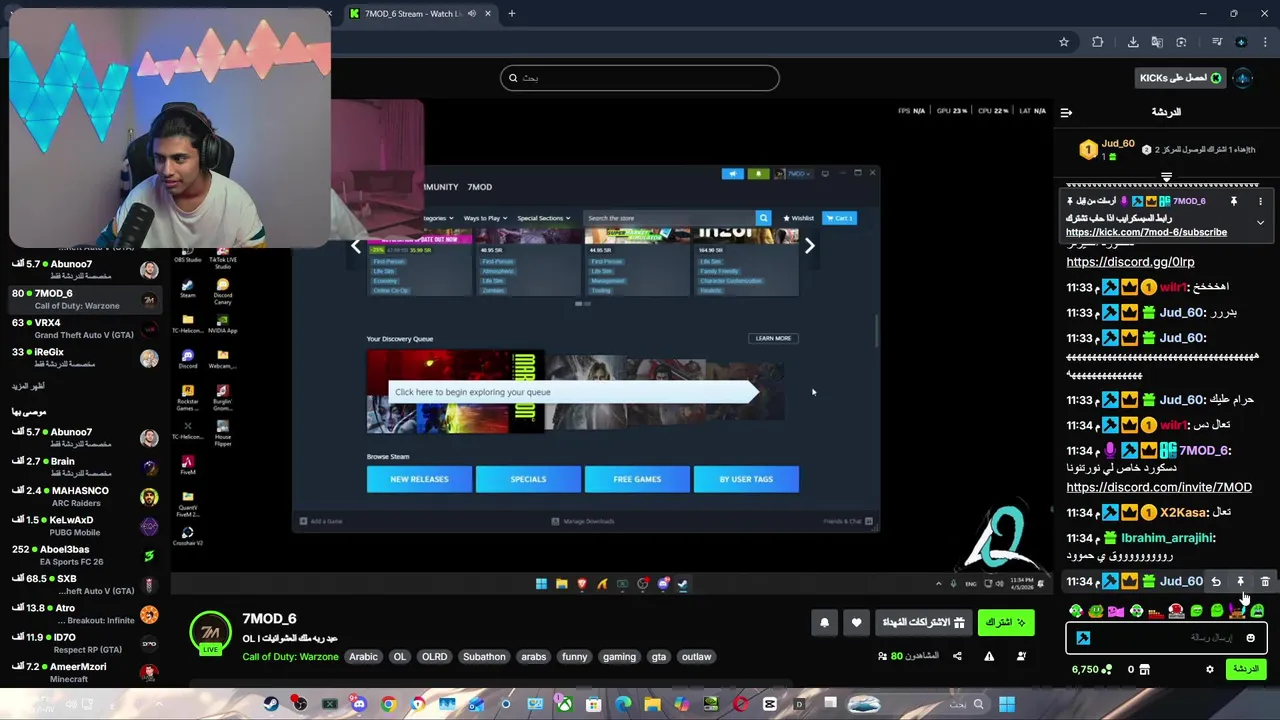Open the AmeerMzori channel in the sidebar
Image resolution: width=1280 pixels, height=720 pixels.
[85, 671]
